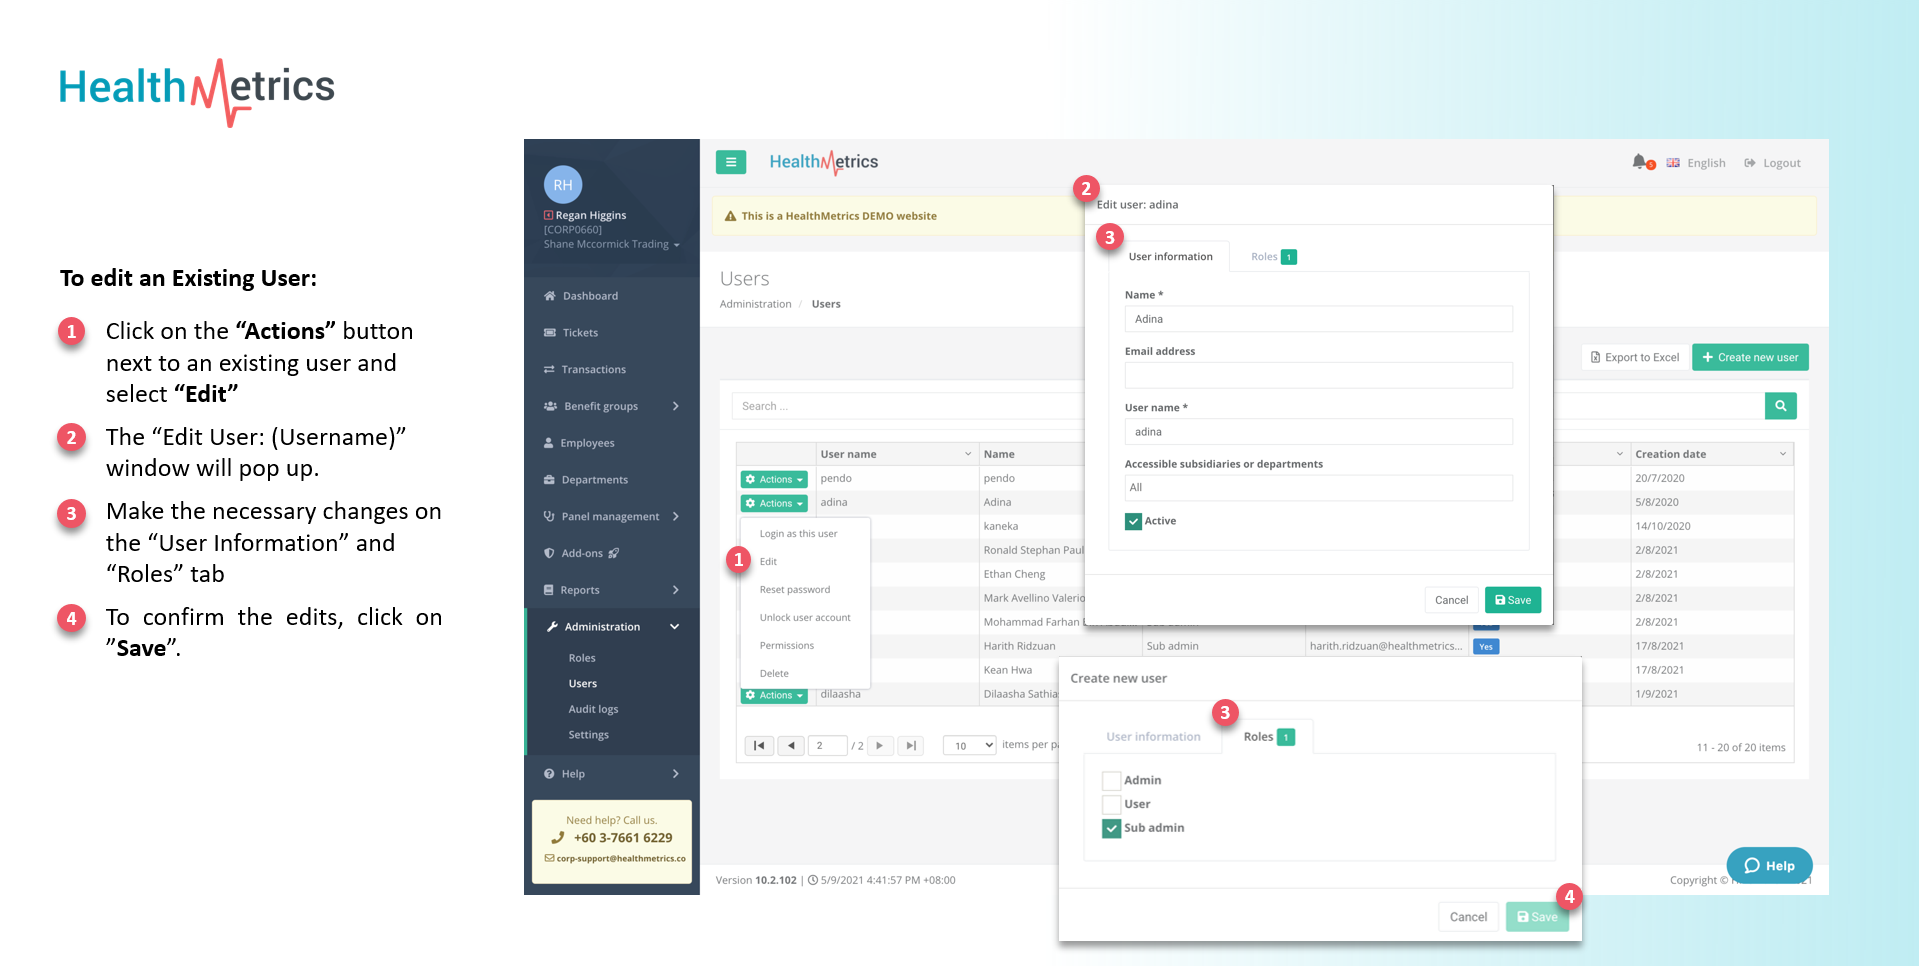Click the green search magnifier icon

pos(1780,406)
